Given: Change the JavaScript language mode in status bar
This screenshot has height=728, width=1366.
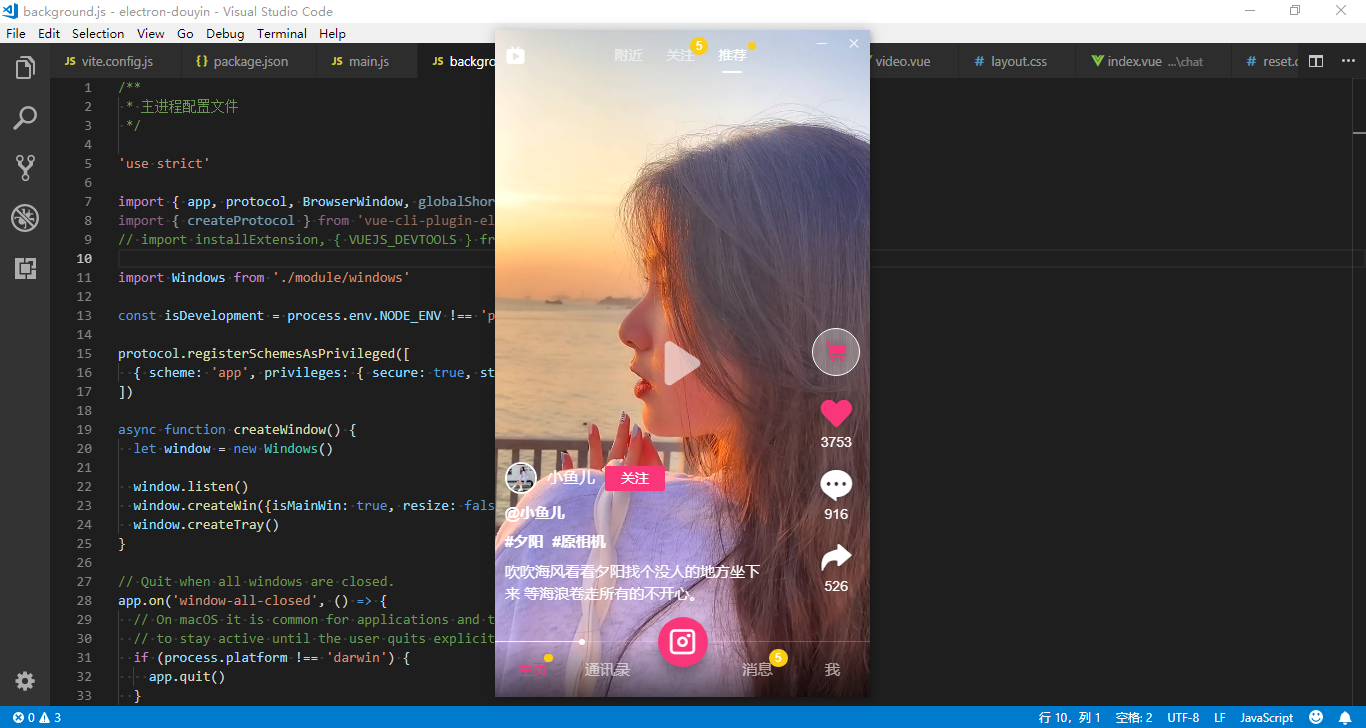Looking at the screenshot, I should 1266,717.
